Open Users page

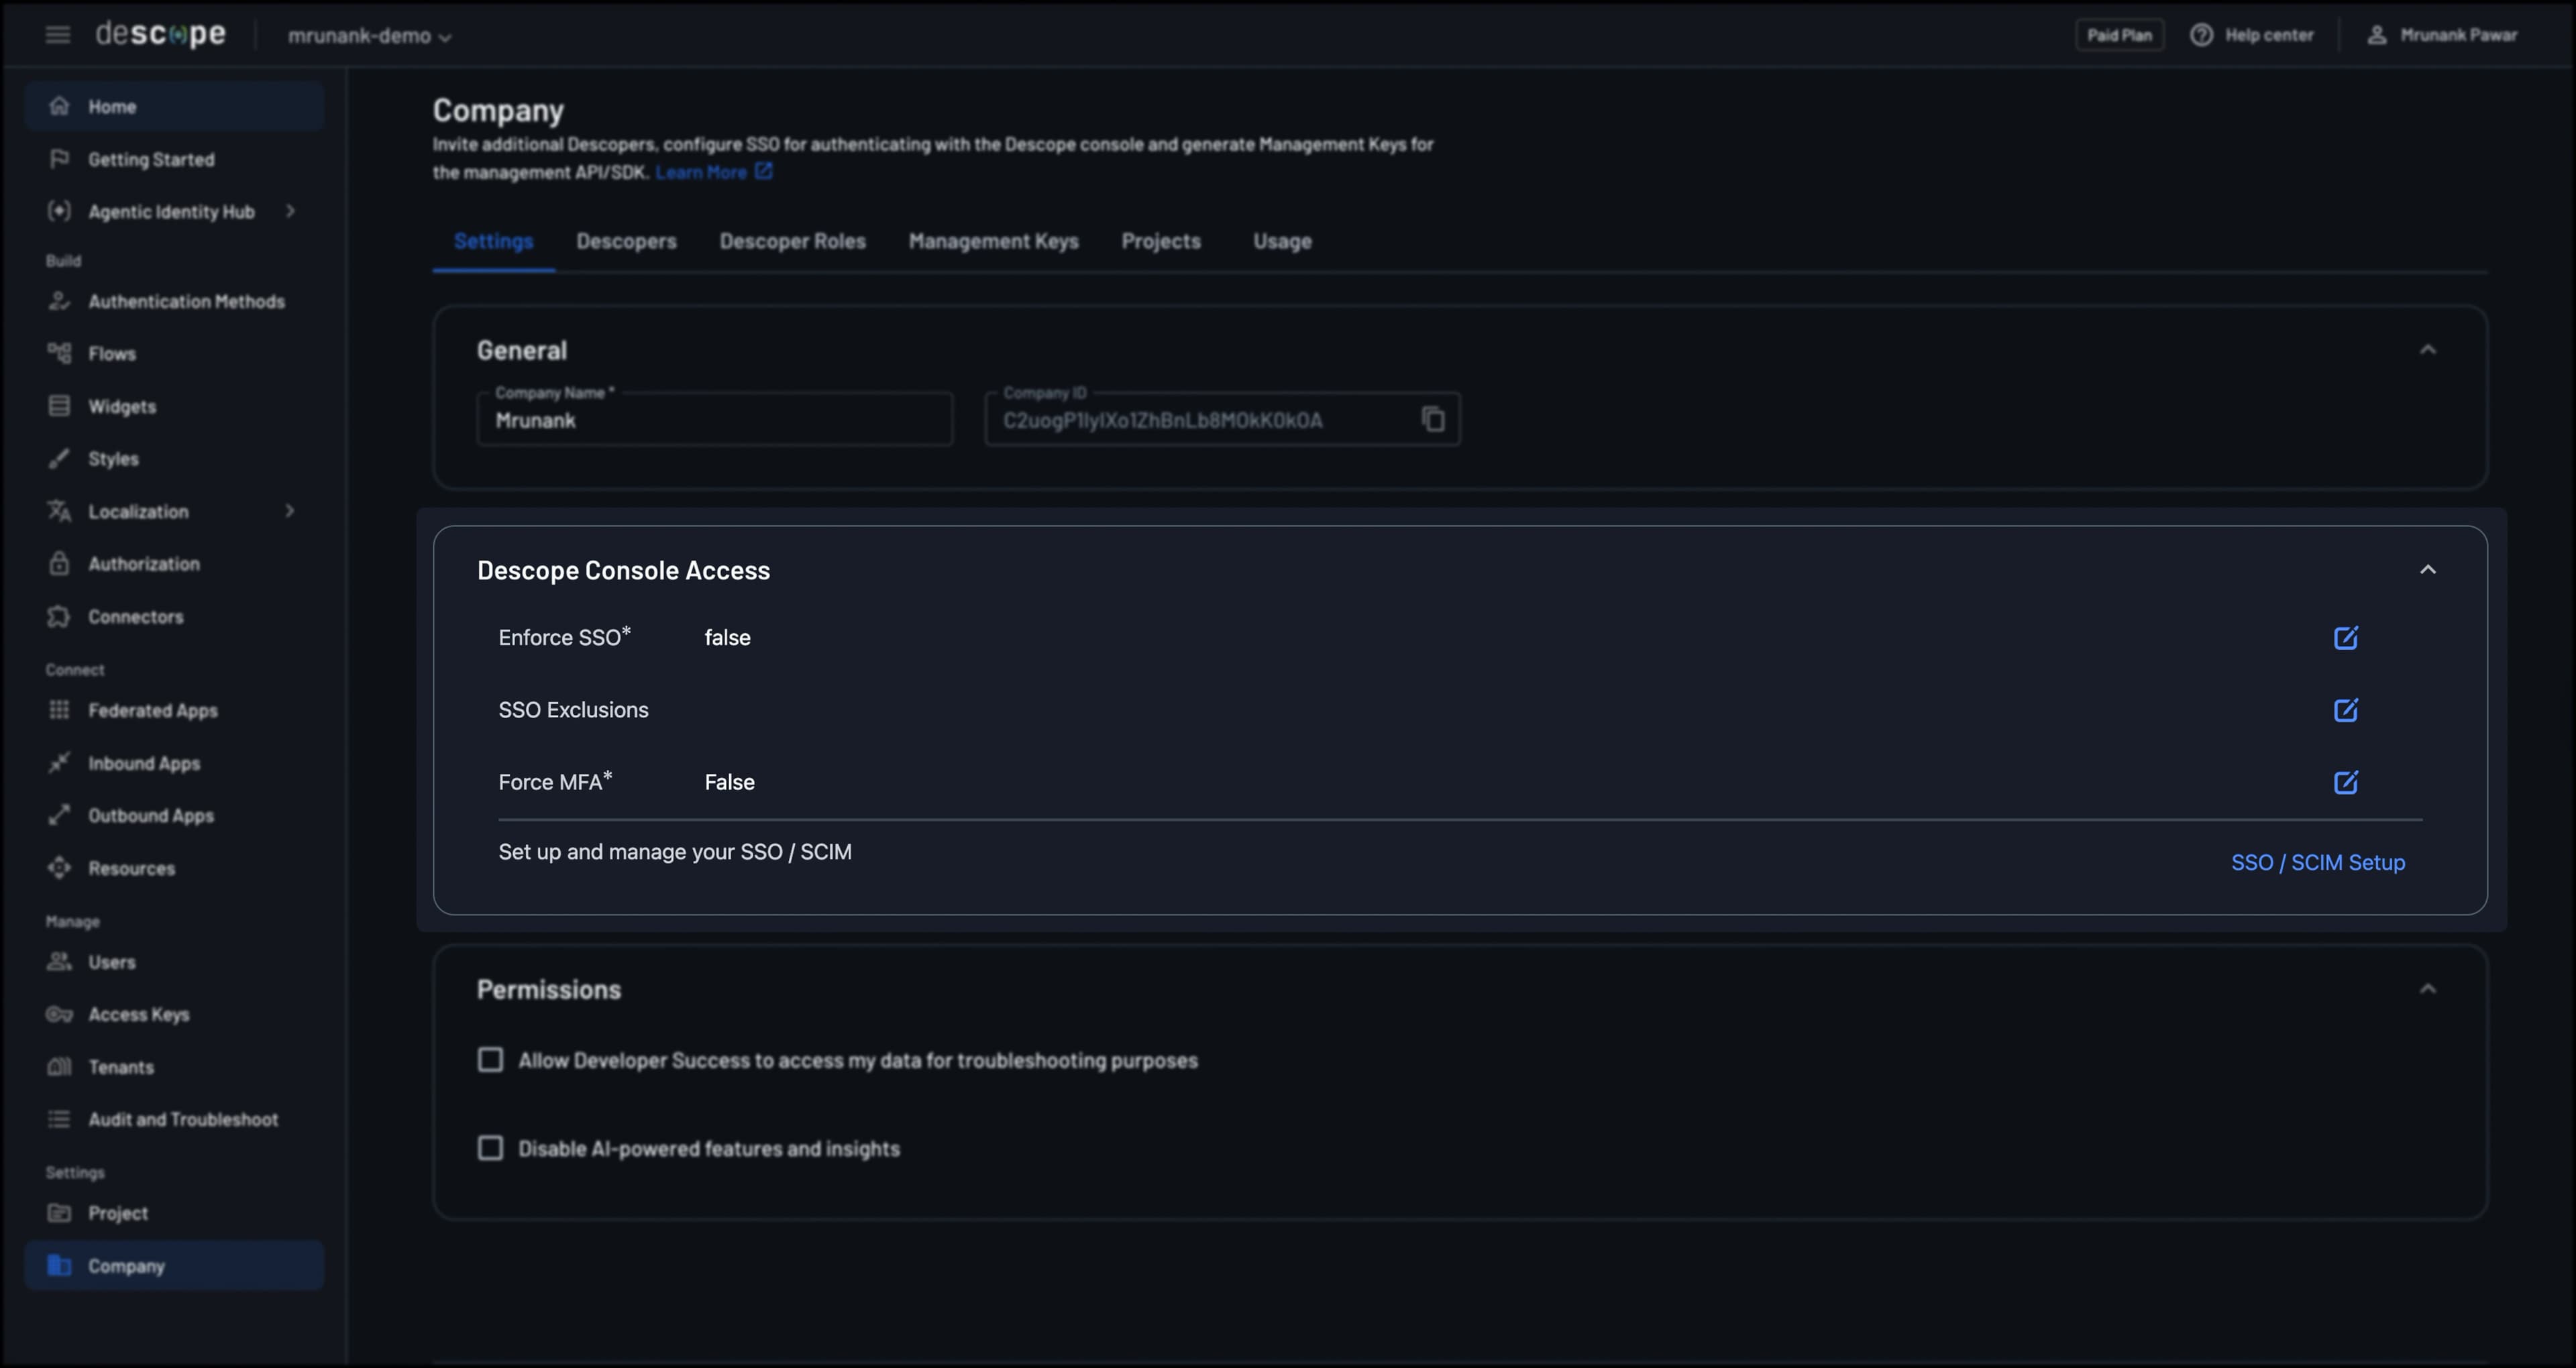click(174, 962)
